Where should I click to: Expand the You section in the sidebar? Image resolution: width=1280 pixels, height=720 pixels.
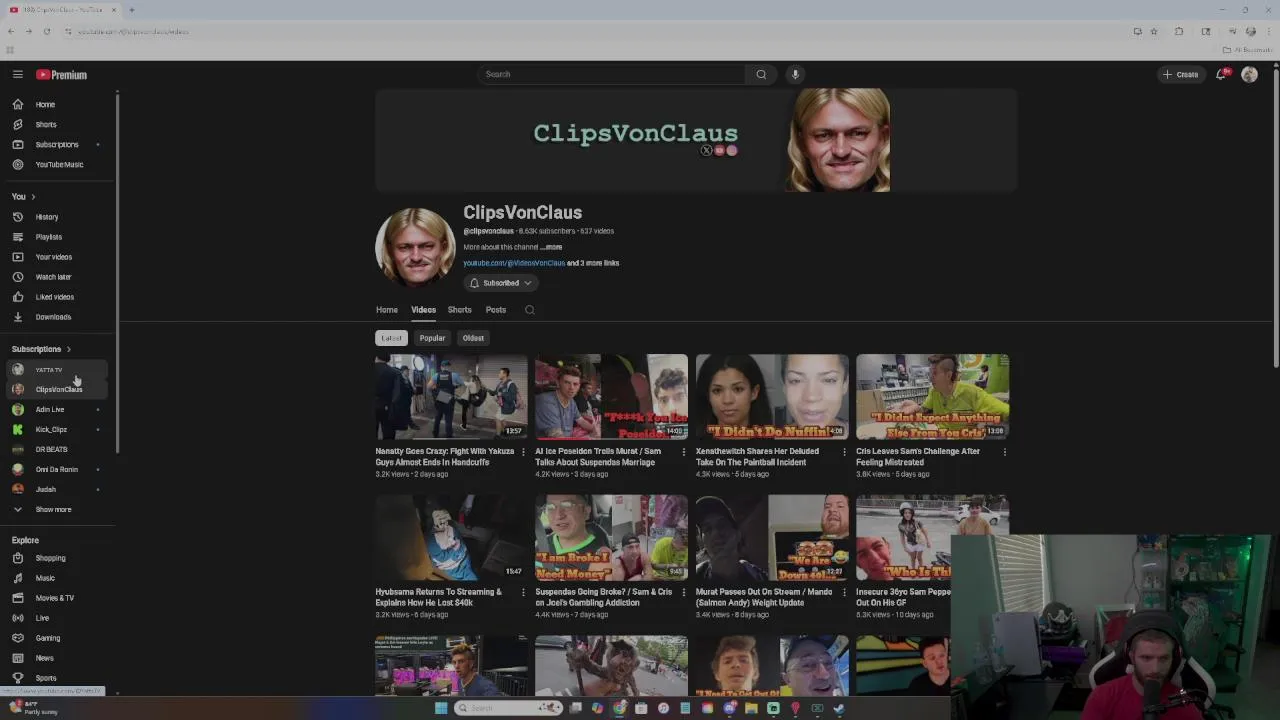pos(24,197)
